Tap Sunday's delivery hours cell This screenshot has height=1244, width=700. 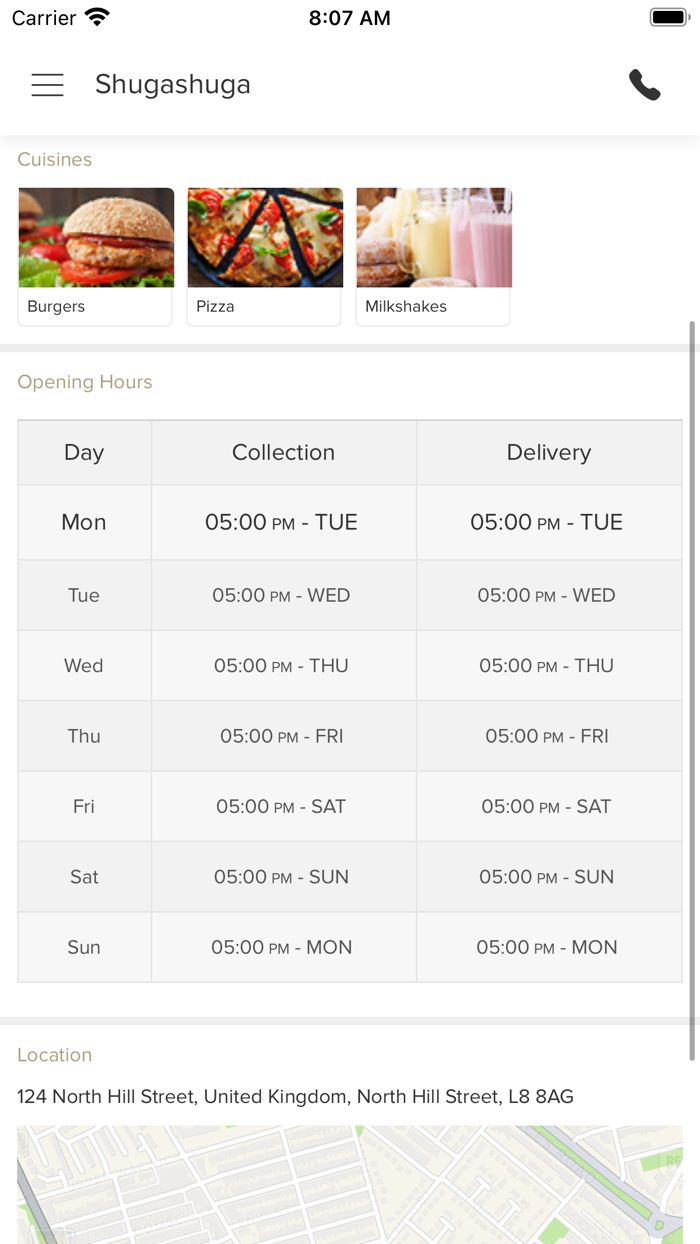coord(547,947)
